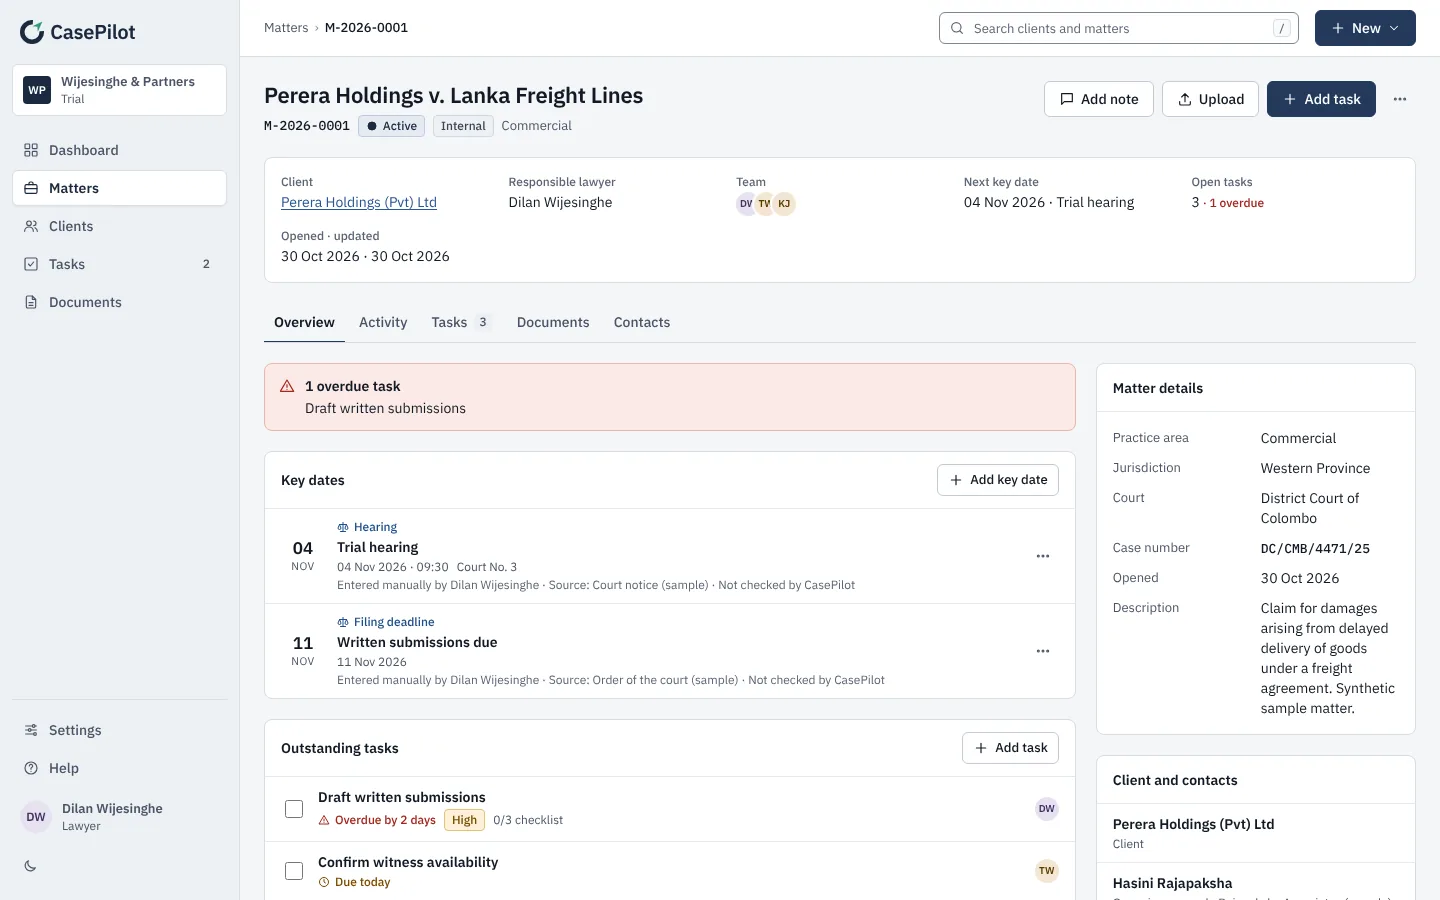Click the DW avatar for Dilan Wijesinghe

coord(36,817)
